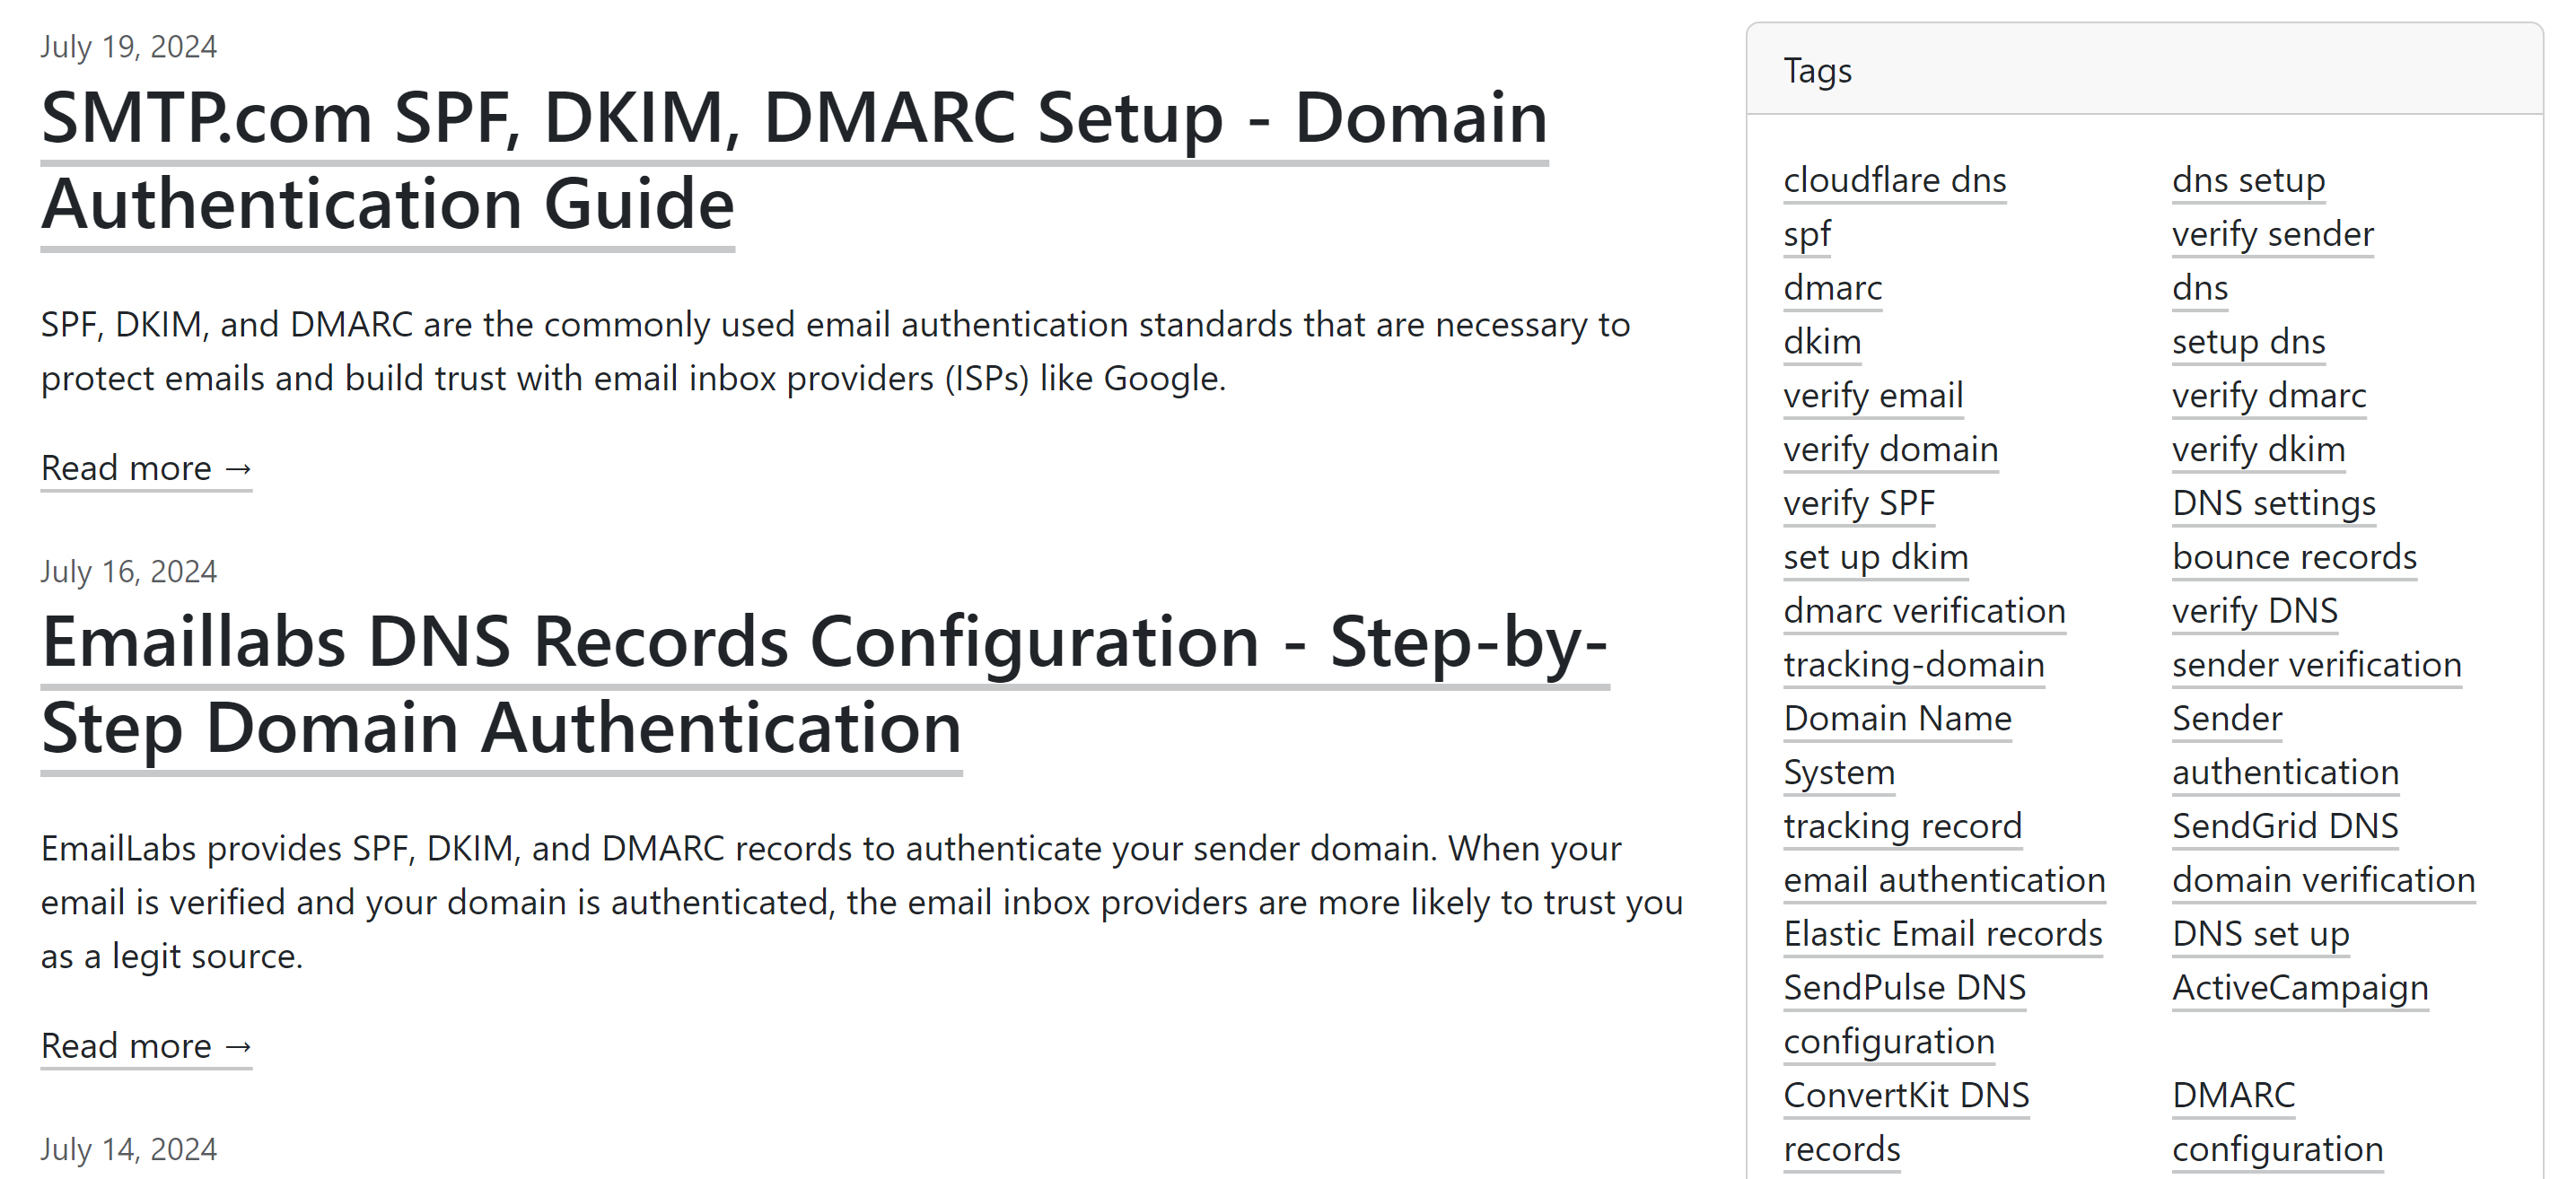Open the 'DNS set up' tag
2576x1179 pixels.
(x=2260, y=935)
